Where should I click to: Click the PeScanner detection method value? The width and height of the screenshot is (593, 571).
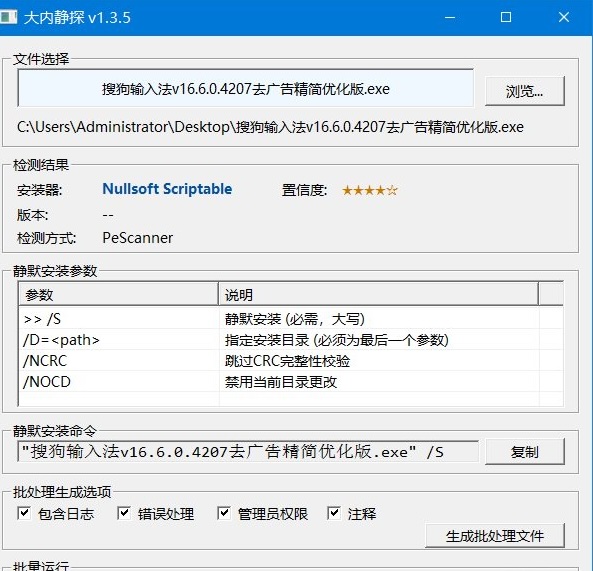coord(138,237)
